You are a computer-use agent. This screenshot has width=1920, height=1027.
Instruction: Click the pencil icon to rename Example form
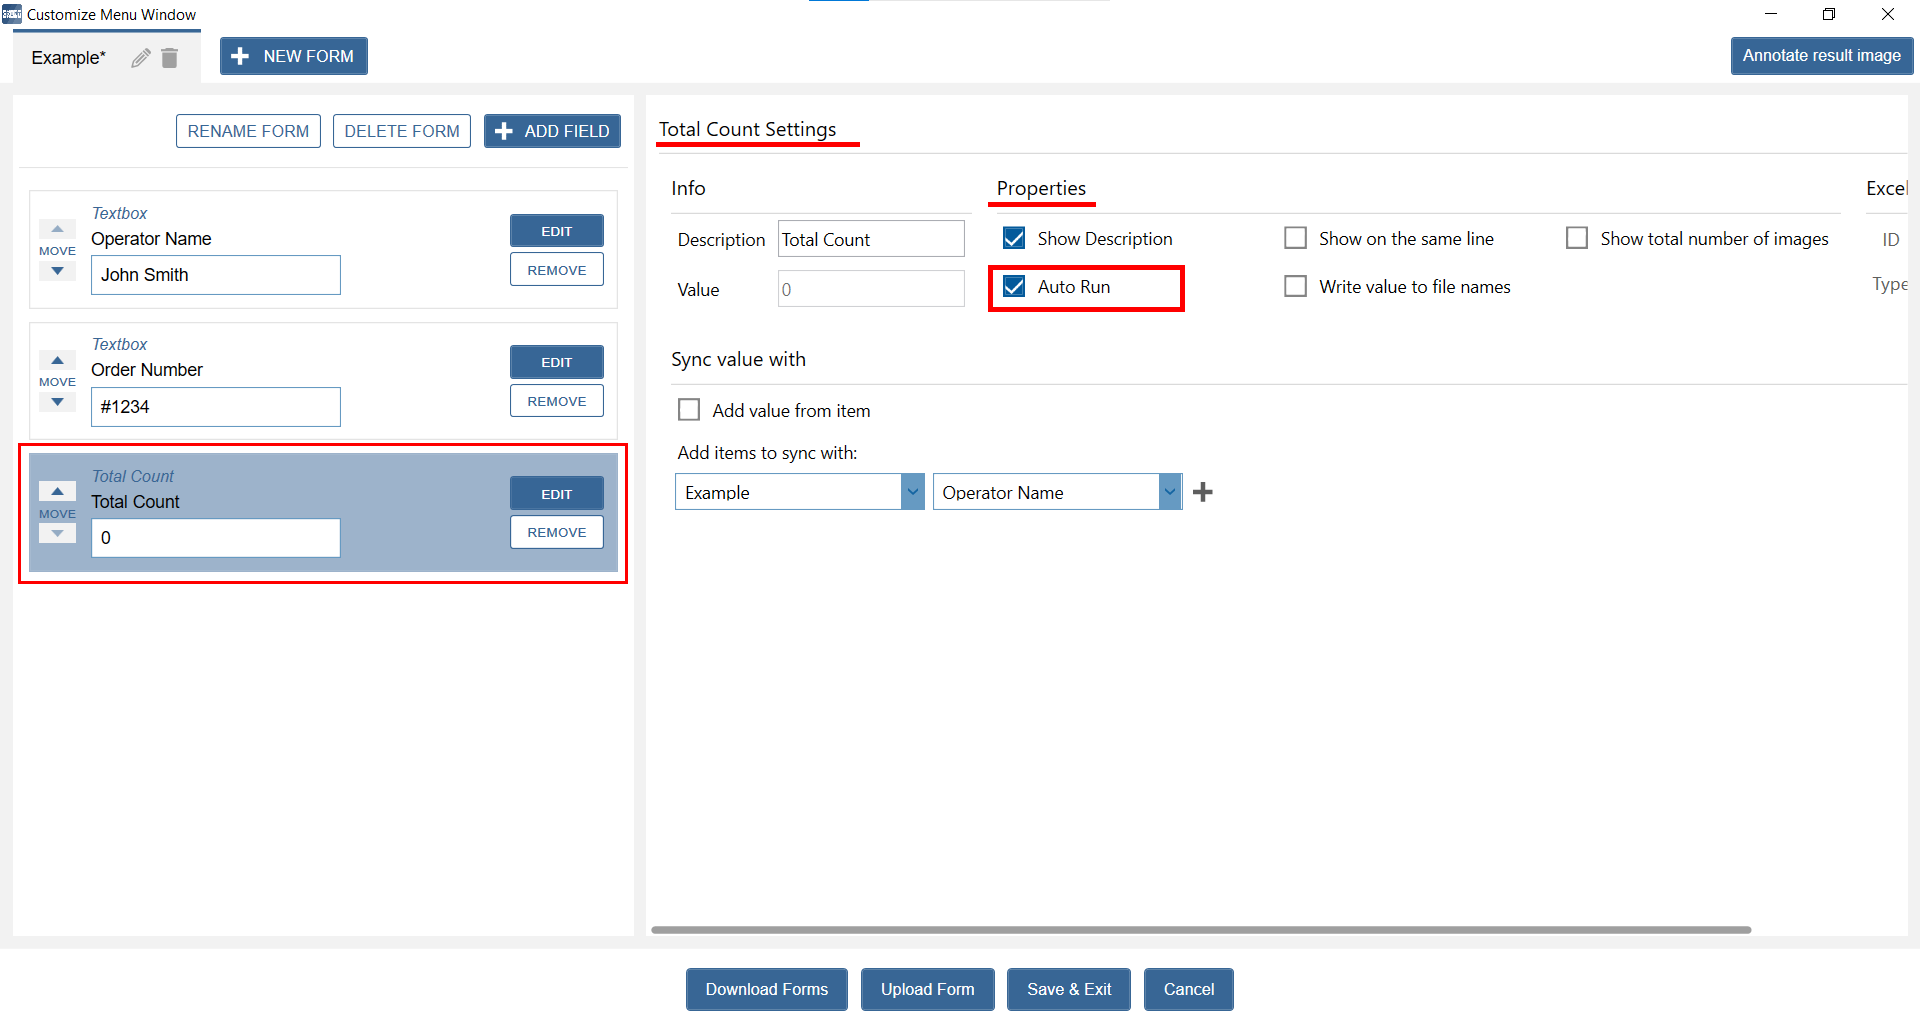point(141,58)
